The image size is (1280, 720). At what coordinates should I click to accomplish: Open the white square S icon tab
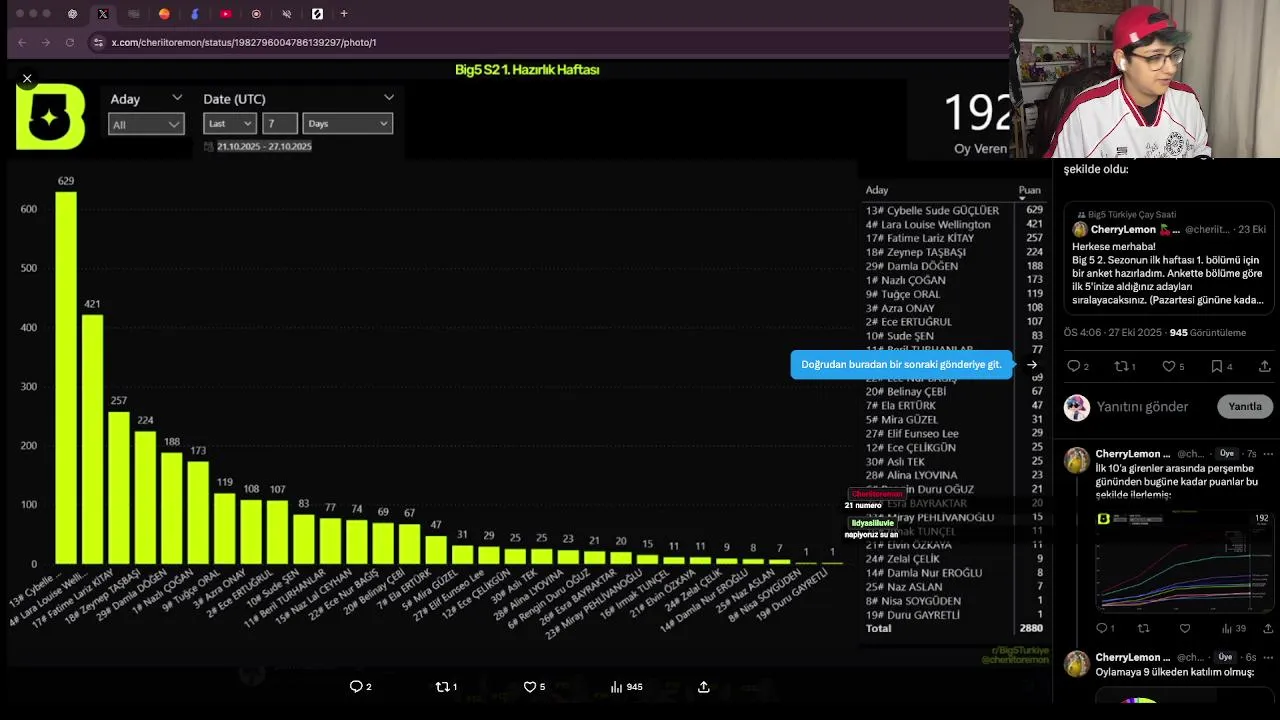click(317, 14)
